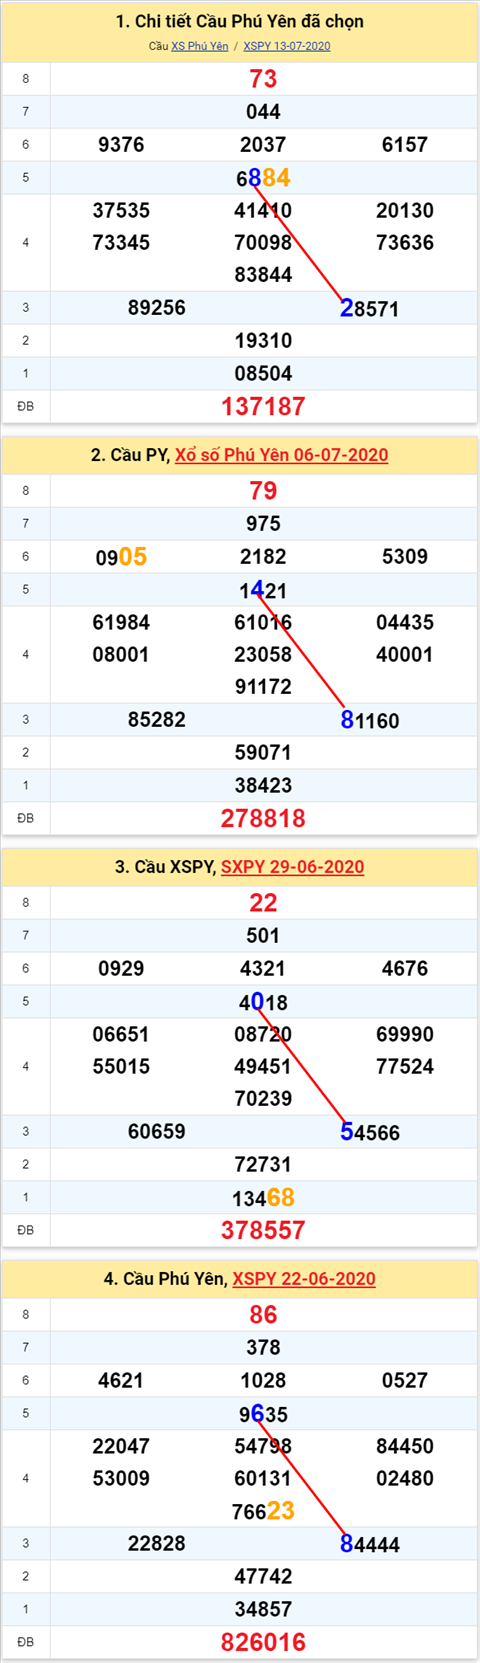Click the number 1421
Screen dimensions: 480x1663
[x=263, y=591]
